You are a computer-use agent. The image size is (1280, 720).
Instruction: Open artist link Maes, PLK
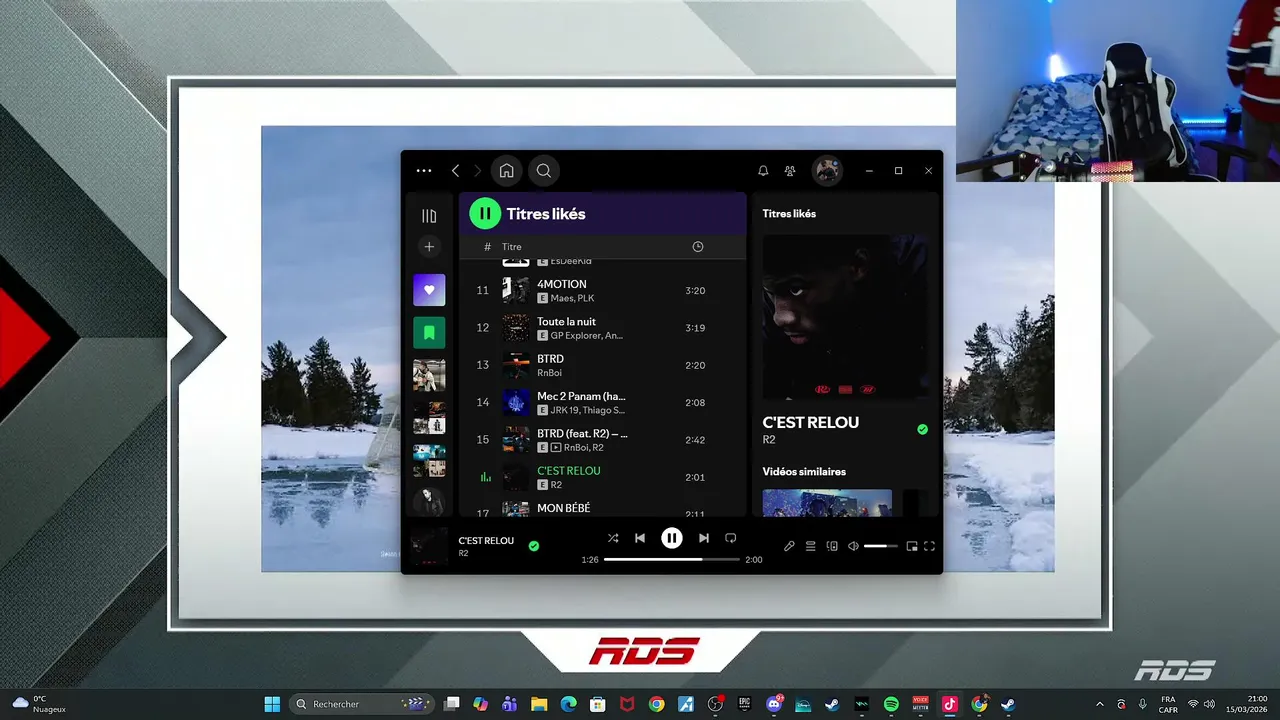point(572,298)
